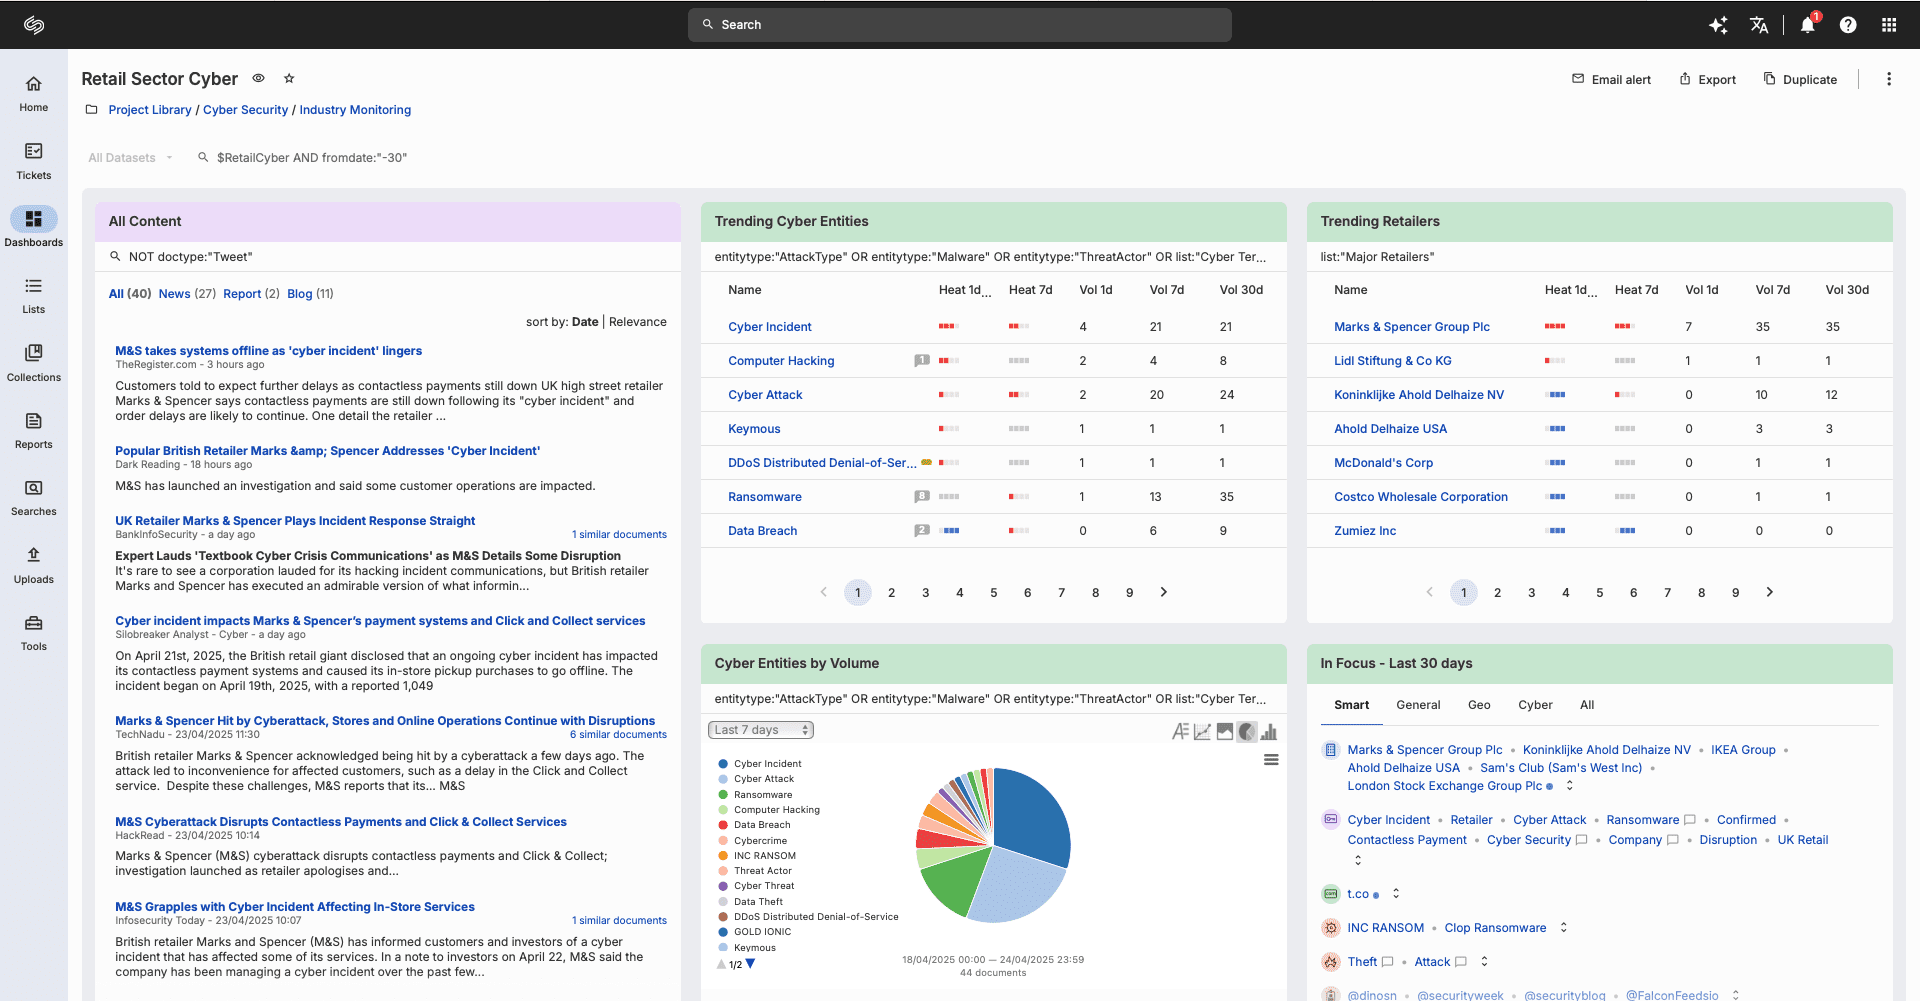Open Tickets in the sidebar

(x=33, y=161)
